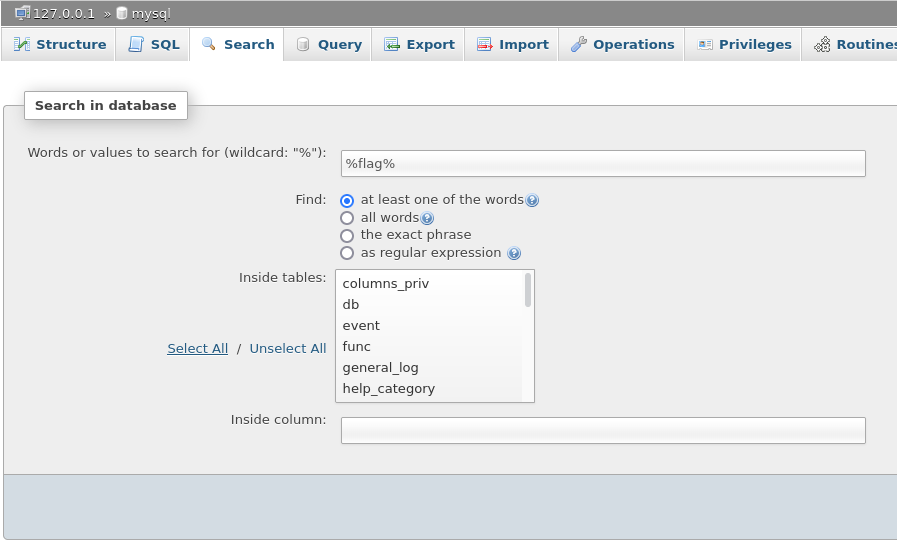The image size is (897, 541).
Task: Open the Routines tab
Action: [x=855, y=44]
